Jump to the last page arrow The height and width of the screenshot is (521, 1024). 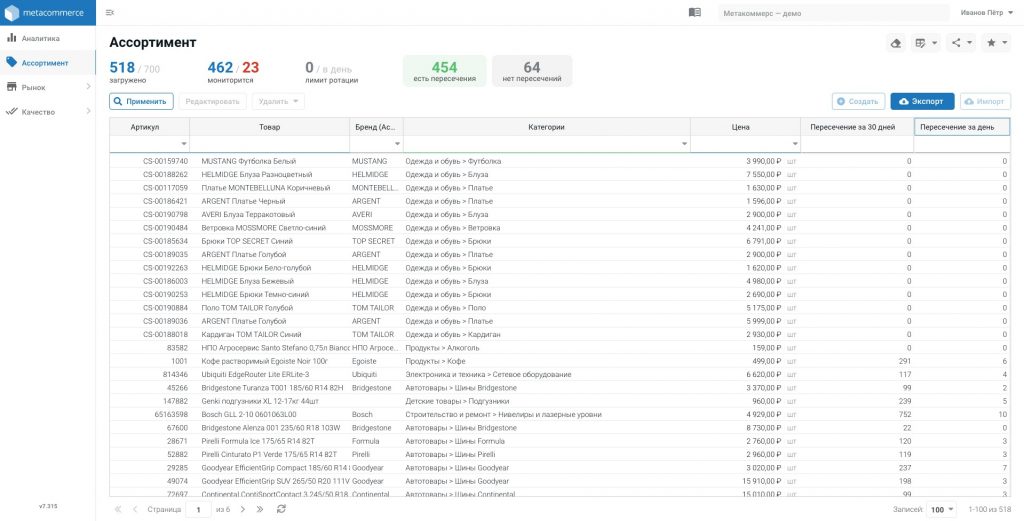[x=259, y=509]
